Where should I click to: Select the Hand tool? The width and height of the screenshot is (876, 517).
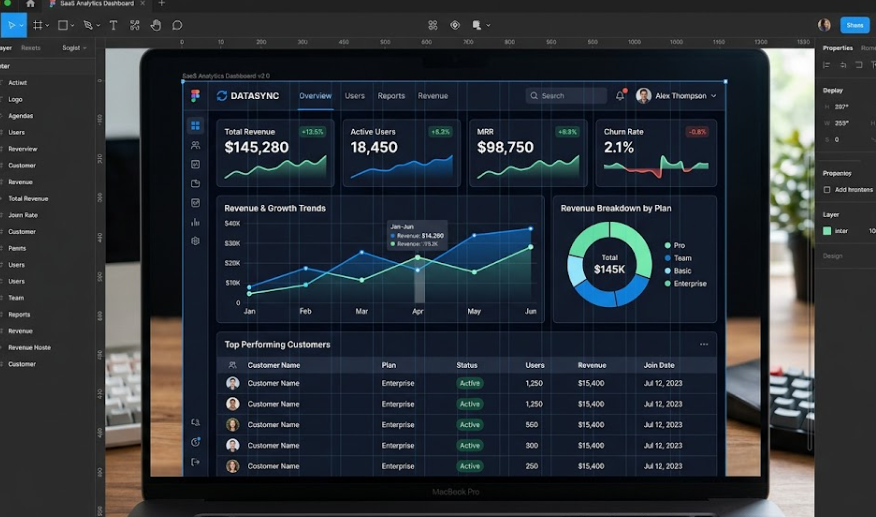[156, 25]
